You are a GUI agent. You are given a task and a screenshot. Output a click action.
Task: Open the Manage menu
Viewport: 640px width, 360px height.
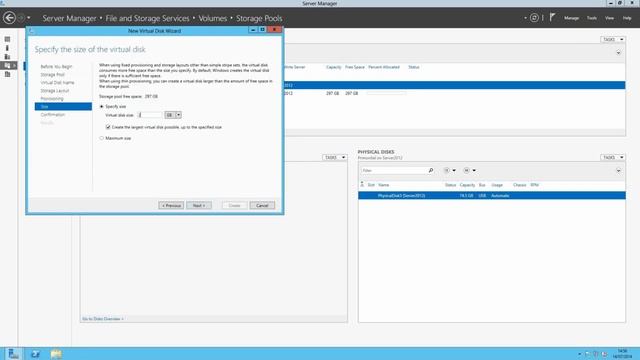click(x=571, y=18)
